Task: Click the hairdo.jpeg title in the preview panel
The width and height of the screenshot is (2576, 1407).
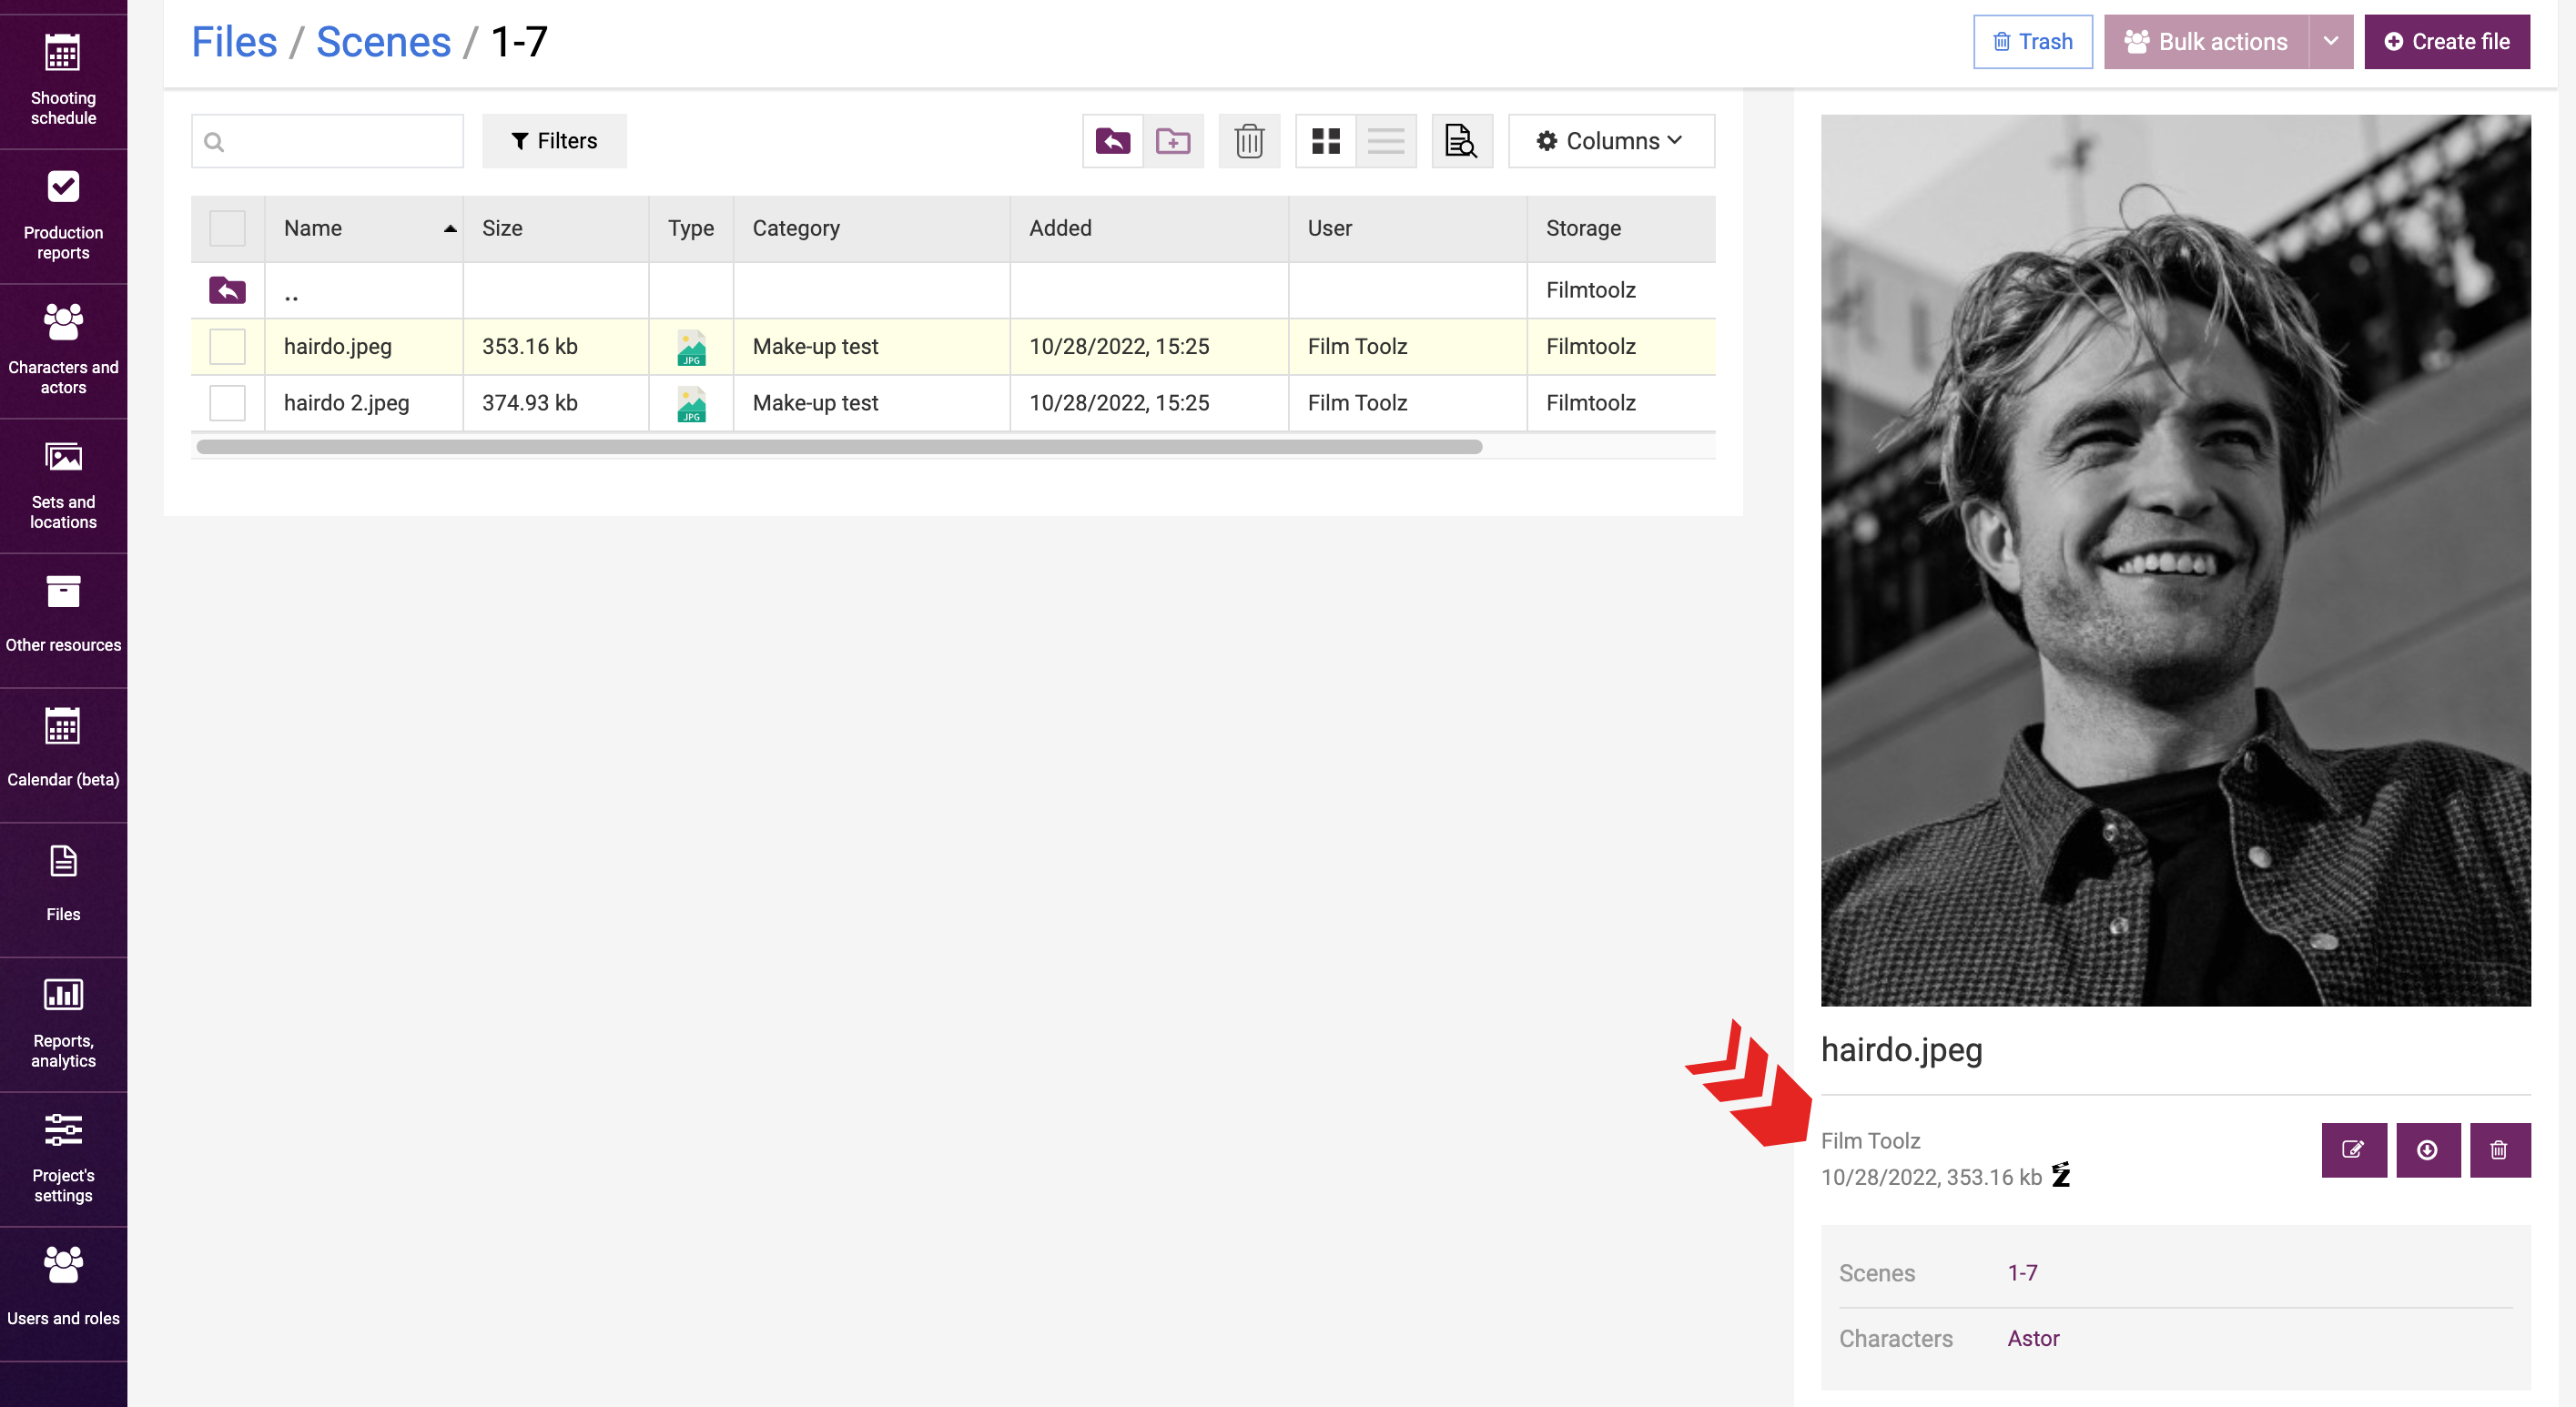Action: 1902,1050
